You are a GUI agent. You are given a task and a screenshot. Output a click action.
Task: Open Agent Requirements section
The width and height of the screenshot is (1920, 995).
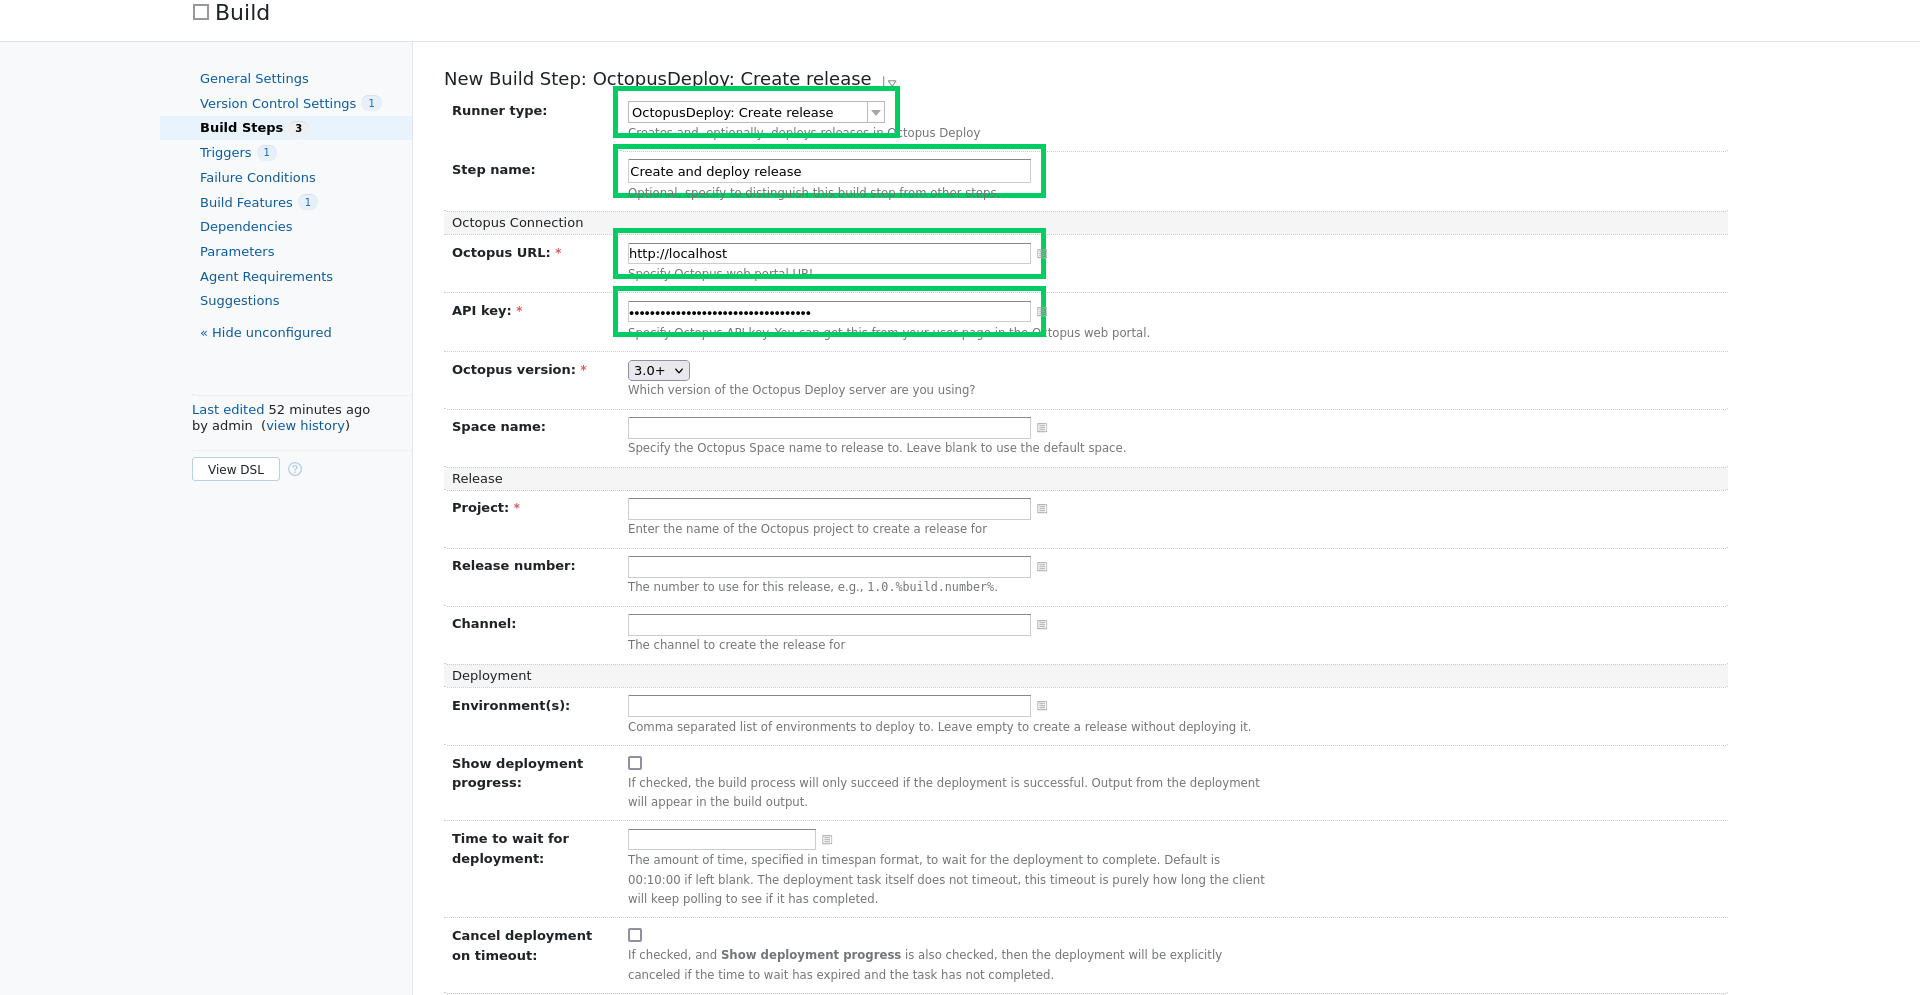[266, 276]
